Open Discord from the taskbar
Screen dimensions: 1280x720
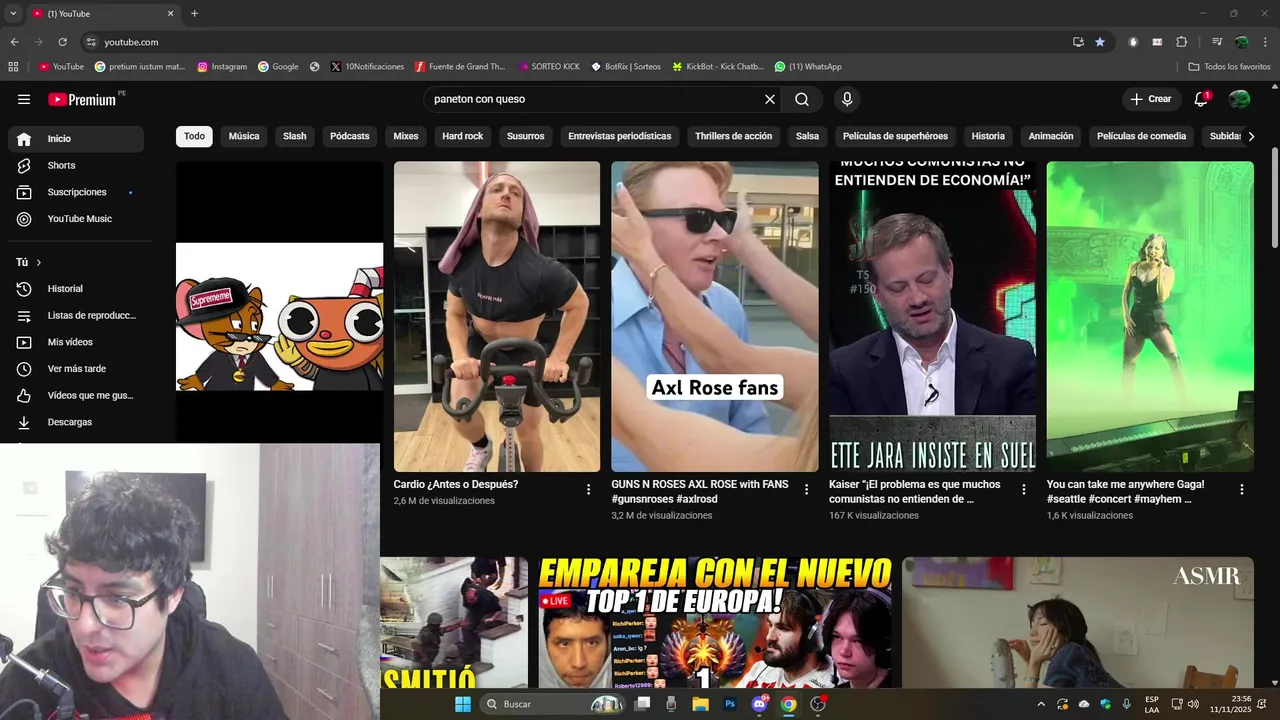[759, 704]
